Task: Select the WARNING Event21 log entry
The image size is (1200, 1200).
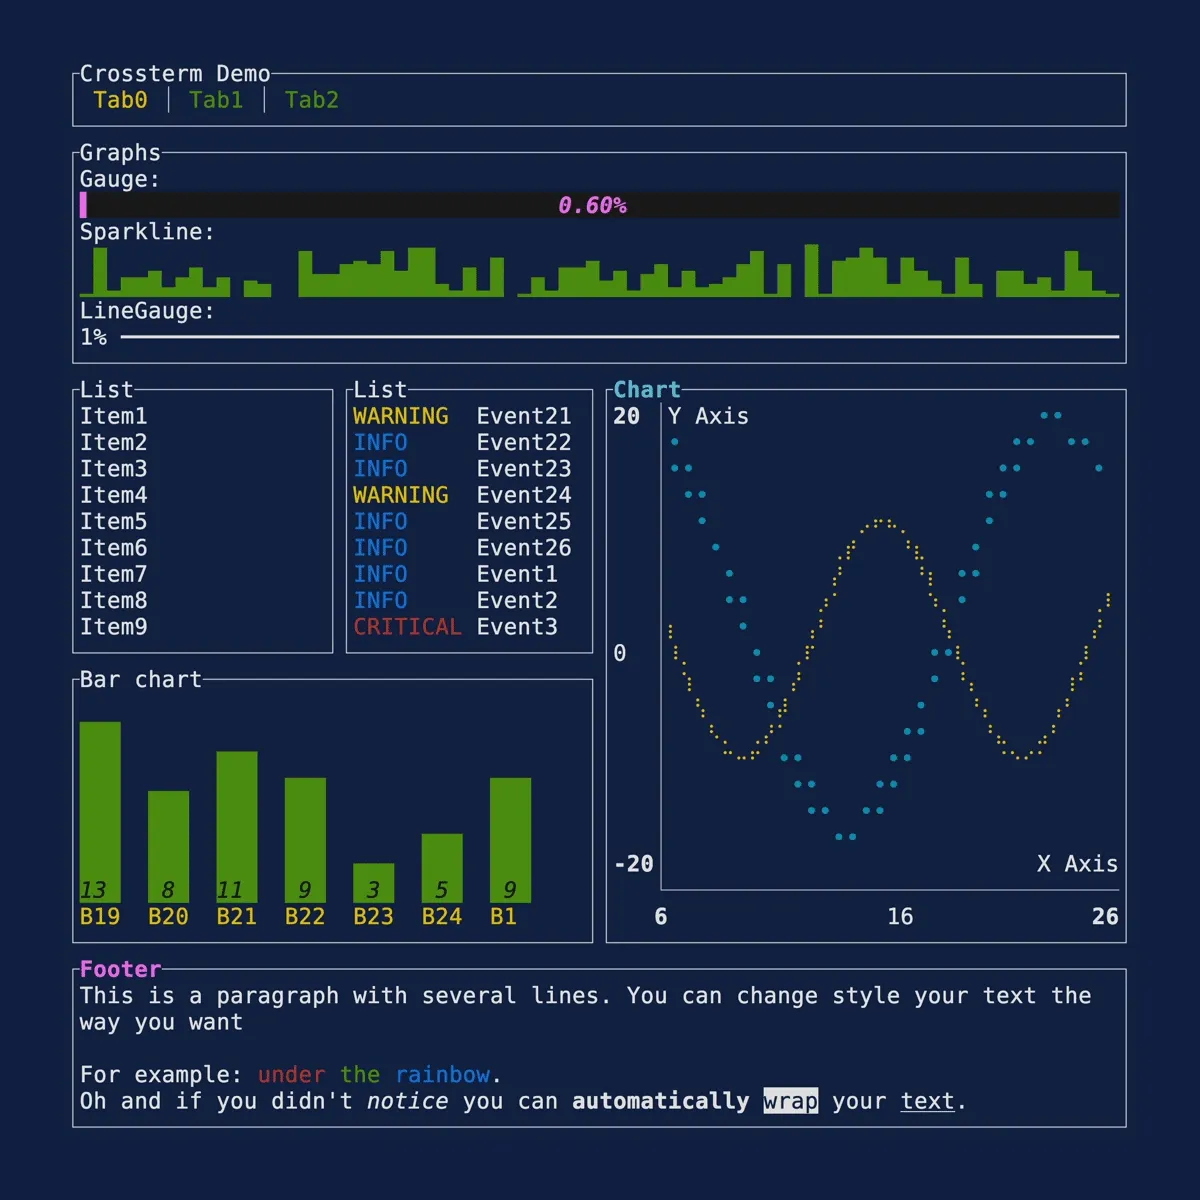Action: 462,416
